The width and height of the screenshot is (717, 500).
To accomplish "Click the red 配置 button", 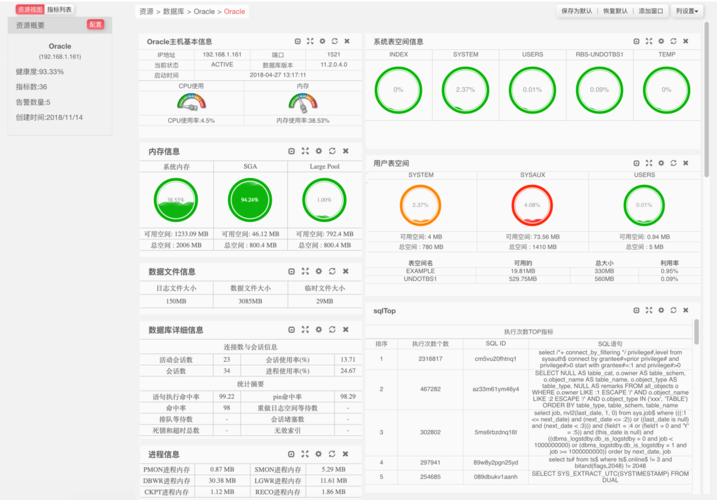I will [96, 25].
